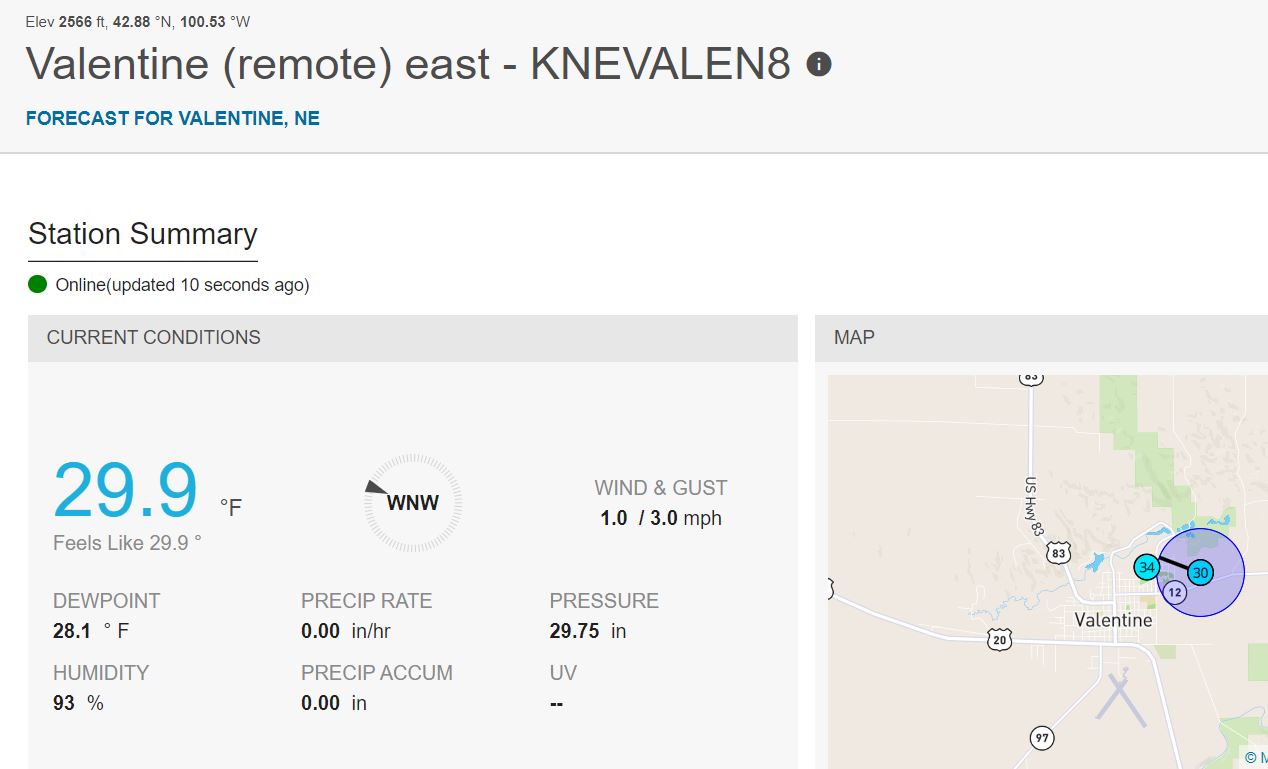Click the Highway 97 shield on map

tap(1042, 739)
